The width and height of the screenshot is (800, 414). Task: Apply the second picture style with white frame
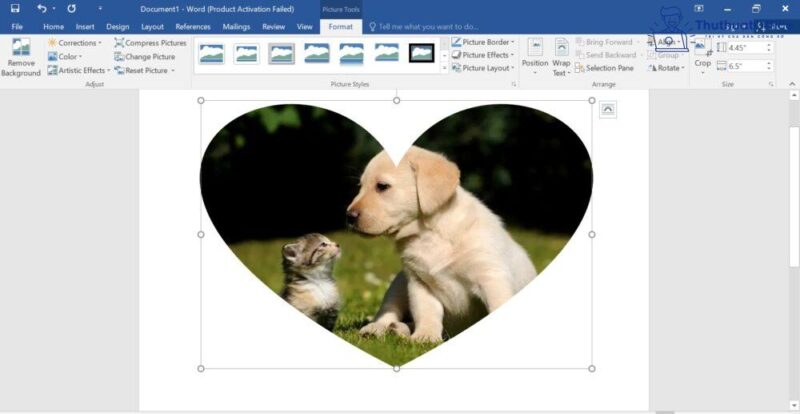[x=246, y=53]
